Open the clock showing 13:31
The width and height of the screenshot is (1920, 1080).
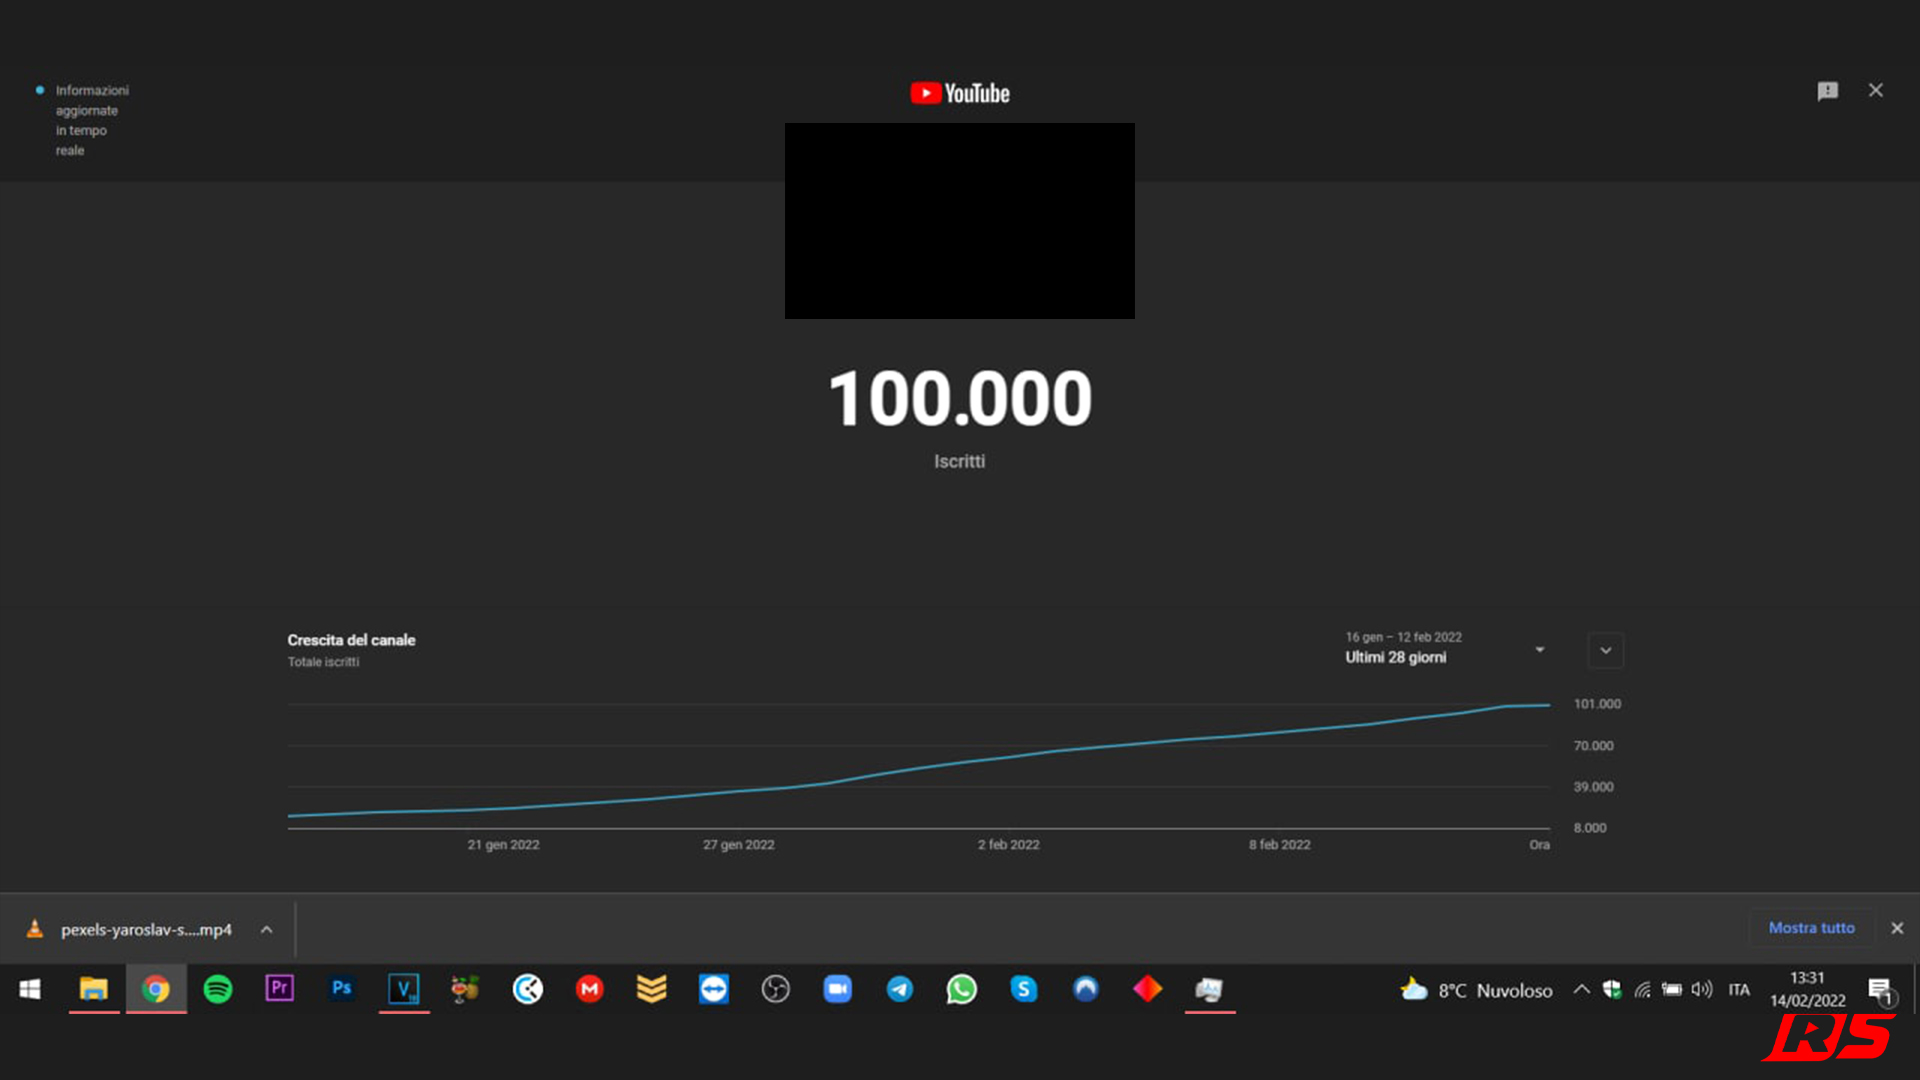(x=1808, y=989)
